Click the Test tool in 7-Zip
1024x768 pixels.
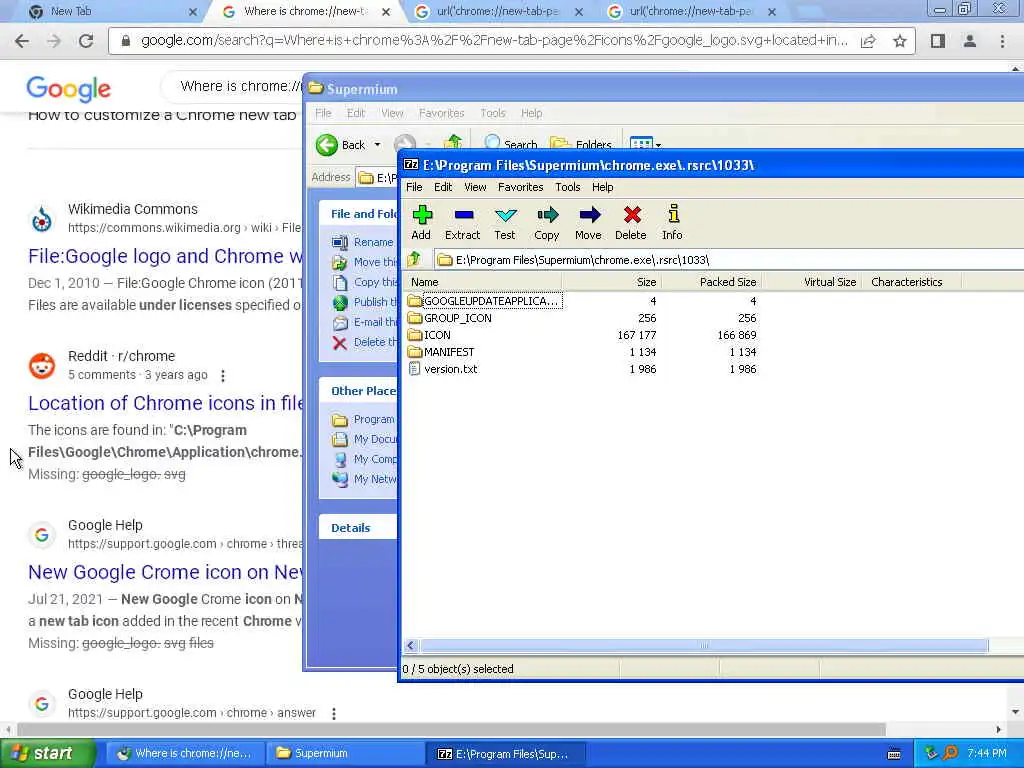[505, 223]
